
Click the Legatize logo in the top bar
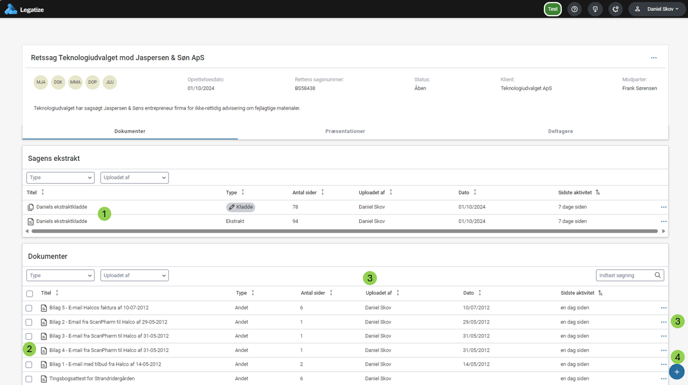24,9
